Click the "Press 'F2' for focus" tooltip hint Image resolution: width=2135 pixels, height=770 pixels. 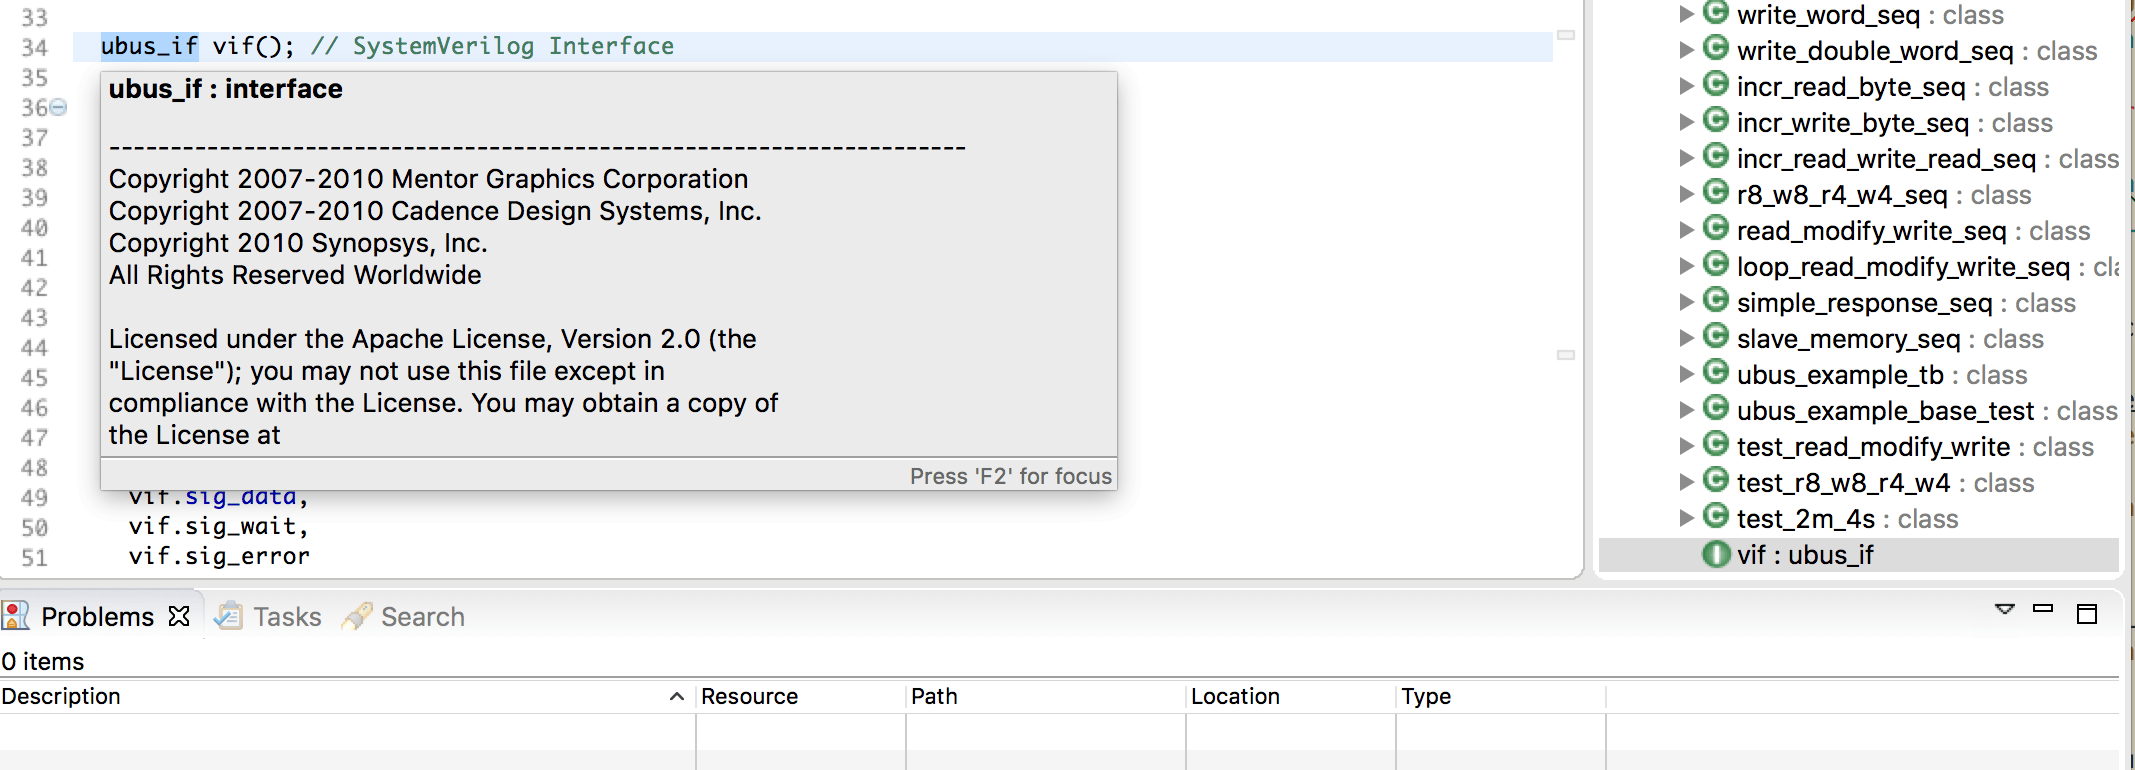point(1010,476)
